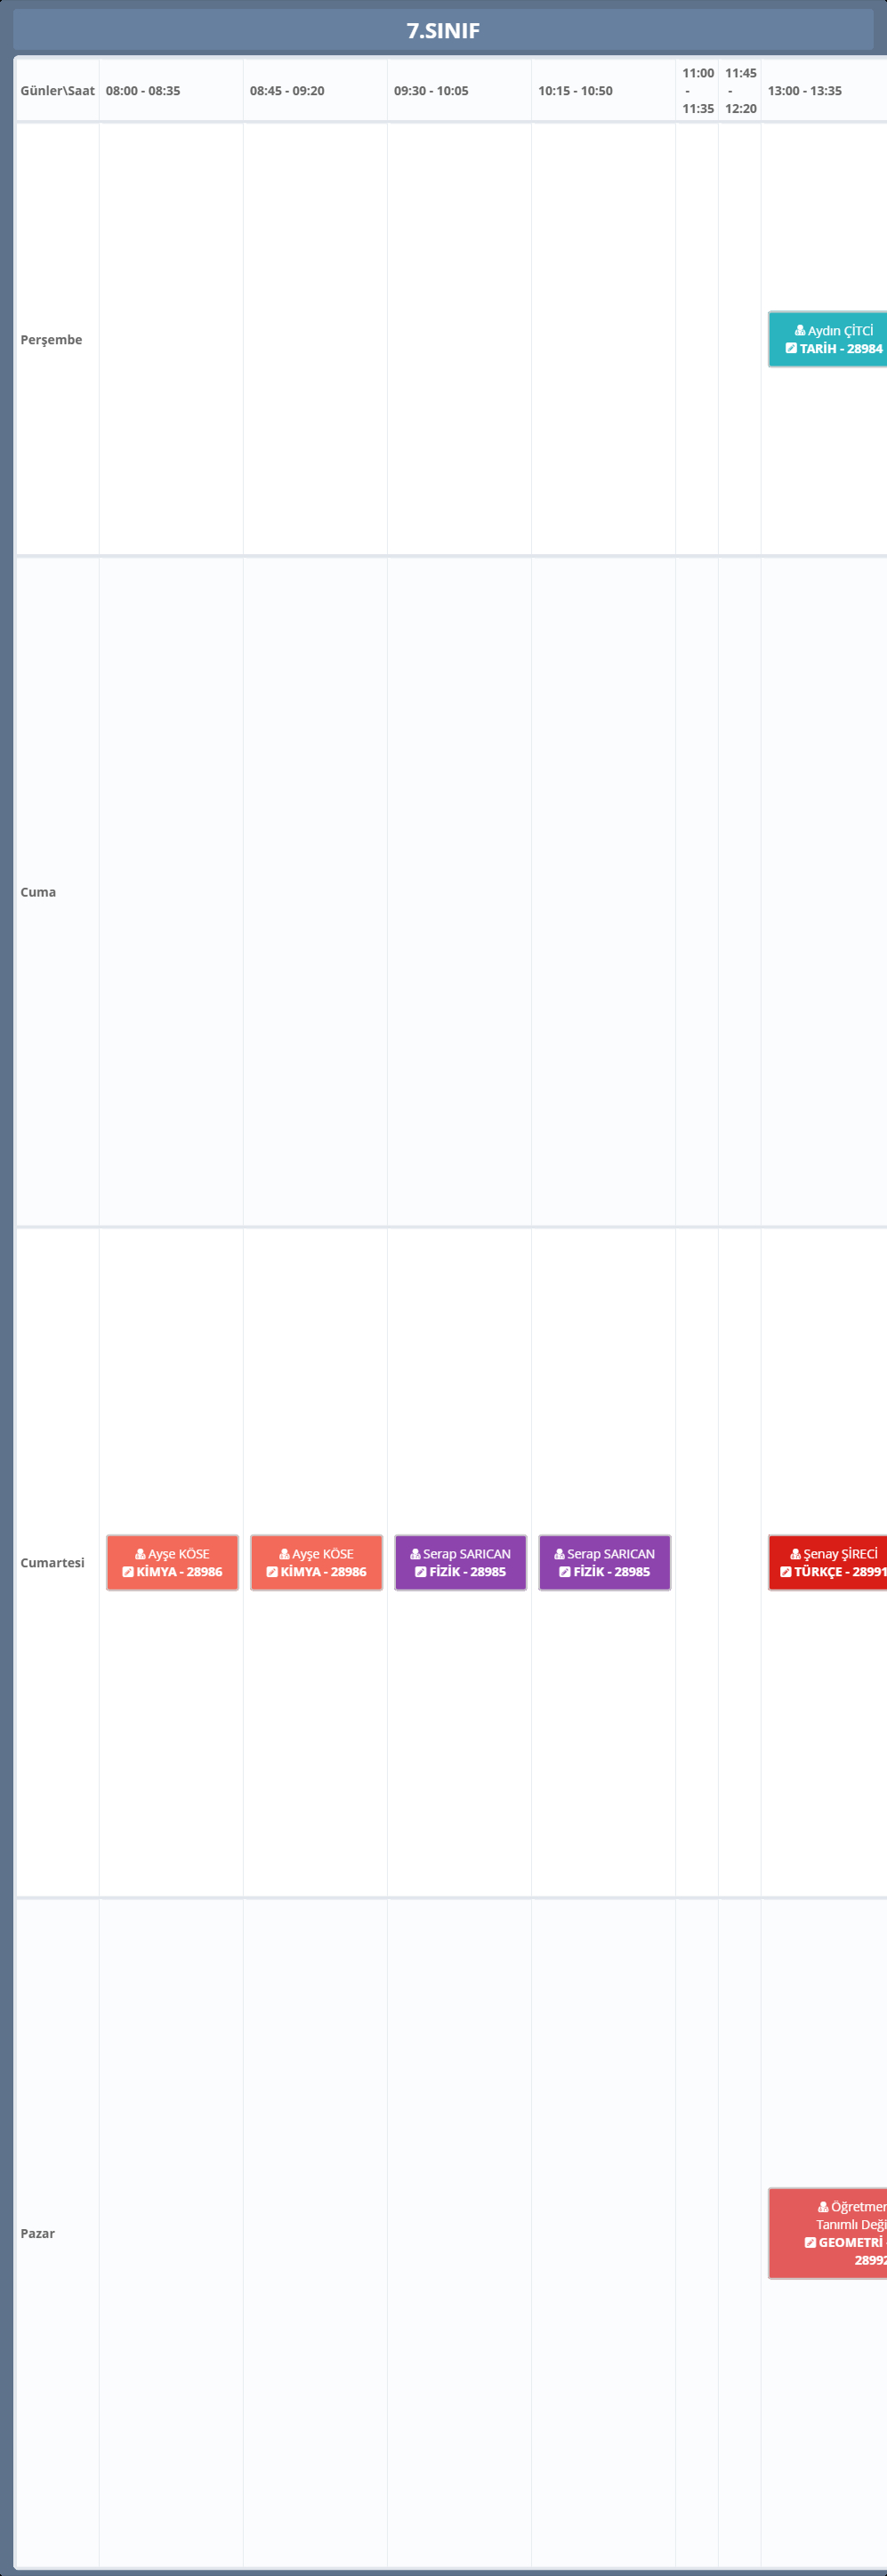887x2576 pixels.
Task: Click the Günler\Saat corner header cell
Action: [57, 91]
